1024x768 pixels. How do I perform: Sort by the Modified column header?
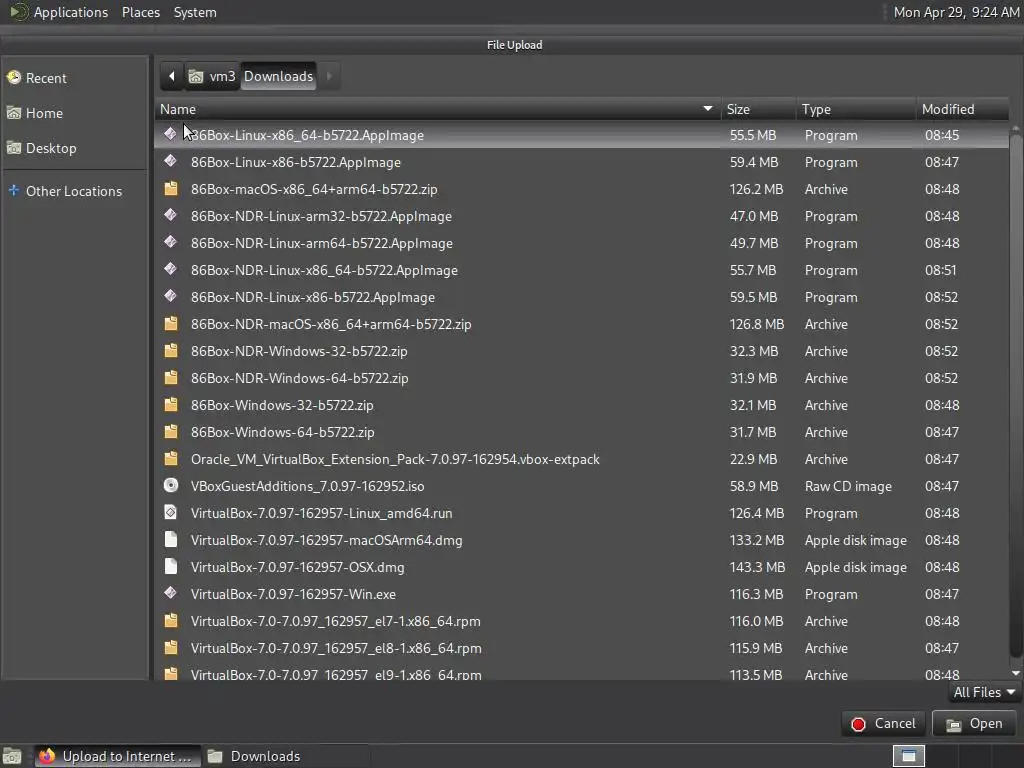[962, 109]
